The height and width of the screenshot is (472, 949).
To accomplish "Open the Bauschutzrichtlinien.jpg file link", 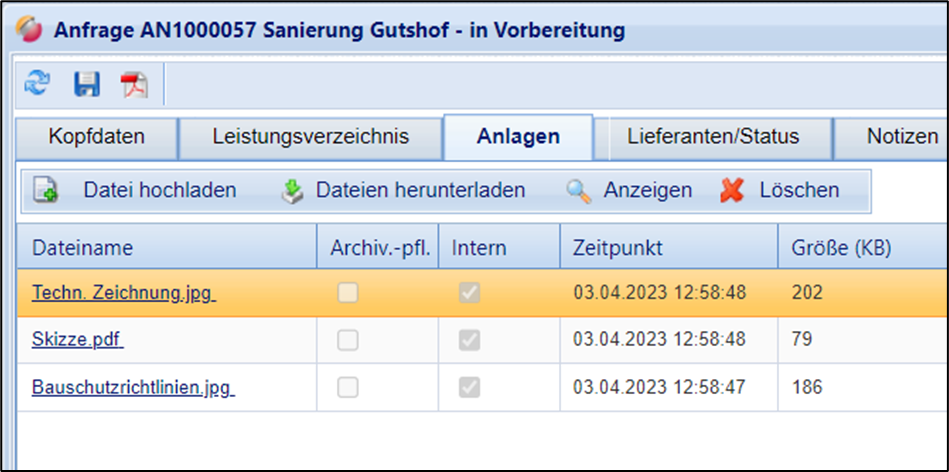I will point(132,387).
